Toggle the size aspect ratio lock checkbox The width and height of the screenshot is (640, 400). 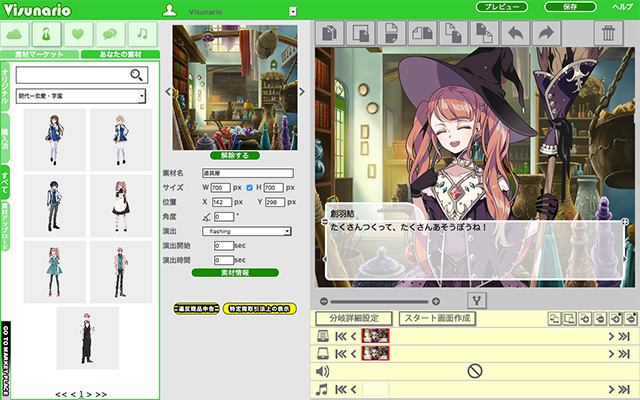coord(250,187)
